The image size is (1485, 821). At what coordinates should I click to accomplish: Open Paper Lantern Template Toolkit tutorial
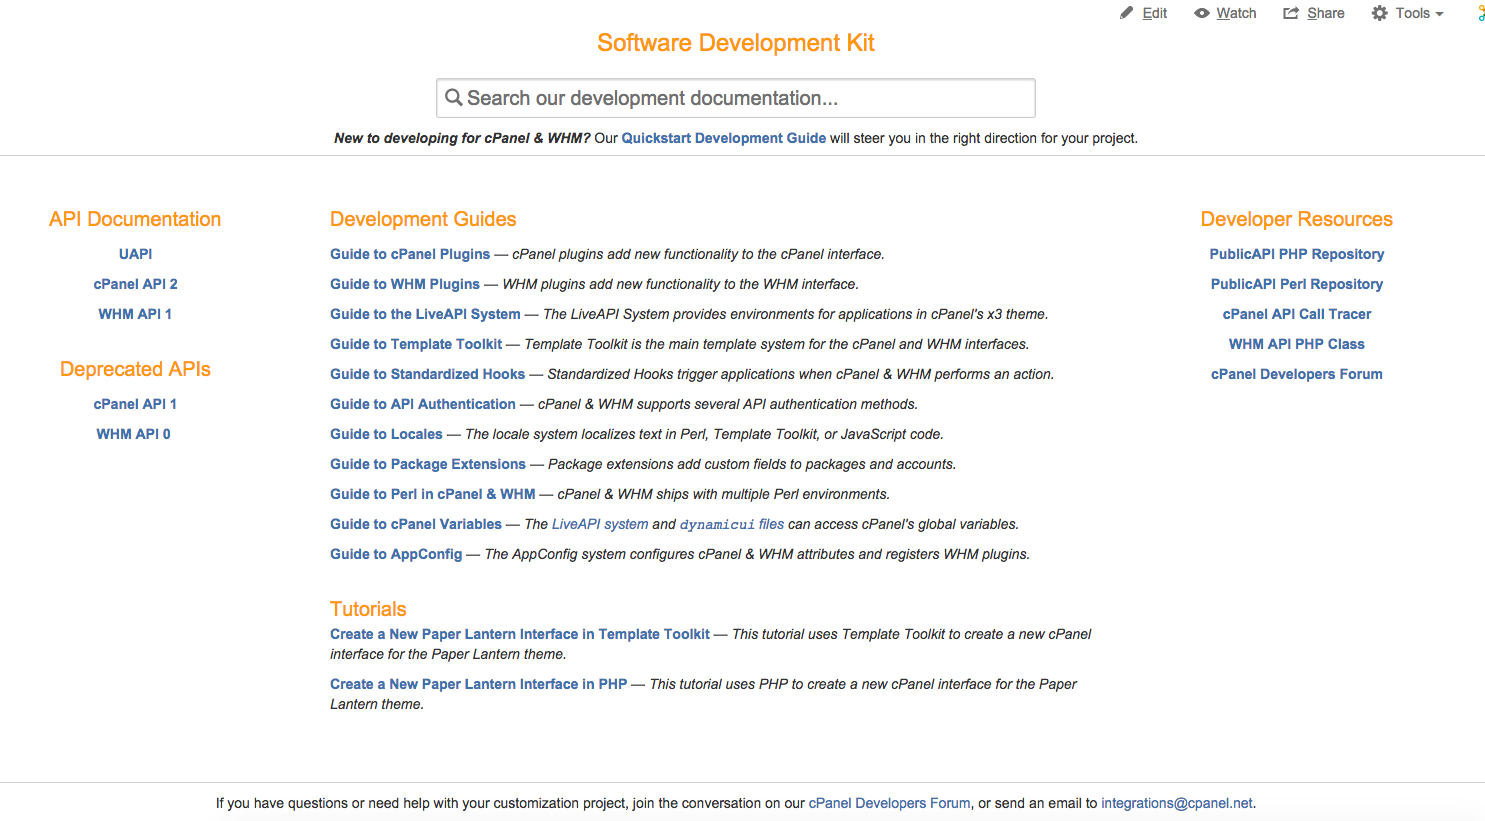[520, 634]
